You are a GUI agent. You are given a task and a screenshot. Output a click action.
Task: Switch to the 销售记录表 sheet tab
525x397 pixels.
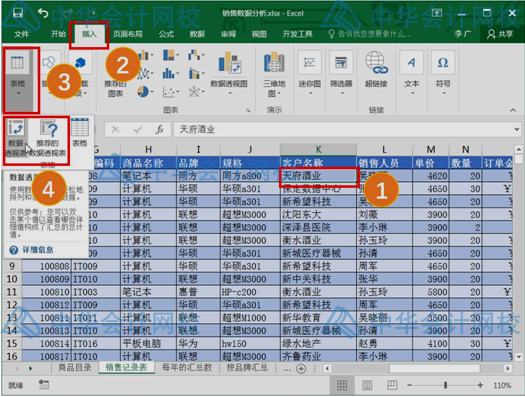tap(126, 368)
